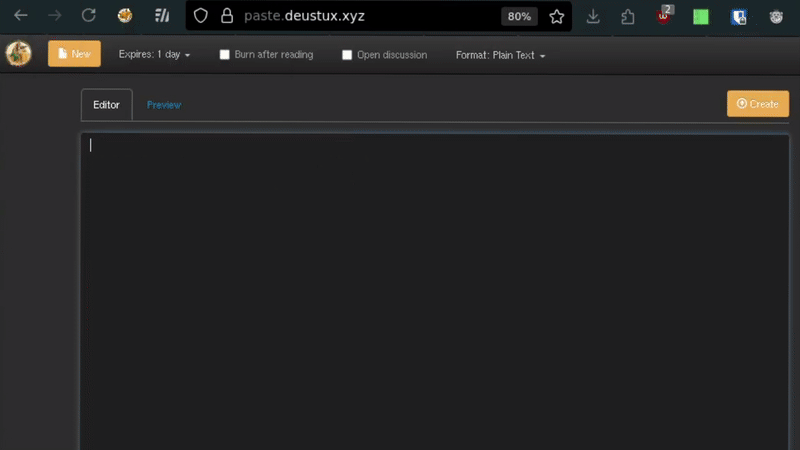The width and height of the screenshot is (800, 450).
Task: Switch to the Preview tab
Action: tap(164, 105)
